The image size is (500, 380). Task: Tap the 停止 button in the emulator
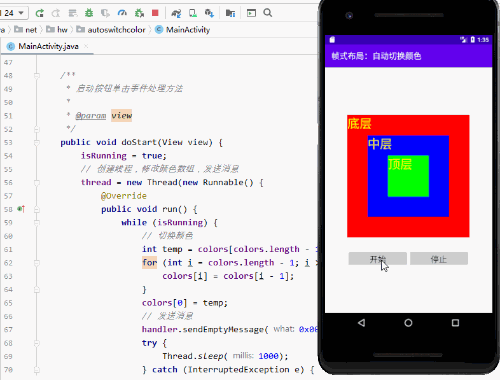point(439,259)
